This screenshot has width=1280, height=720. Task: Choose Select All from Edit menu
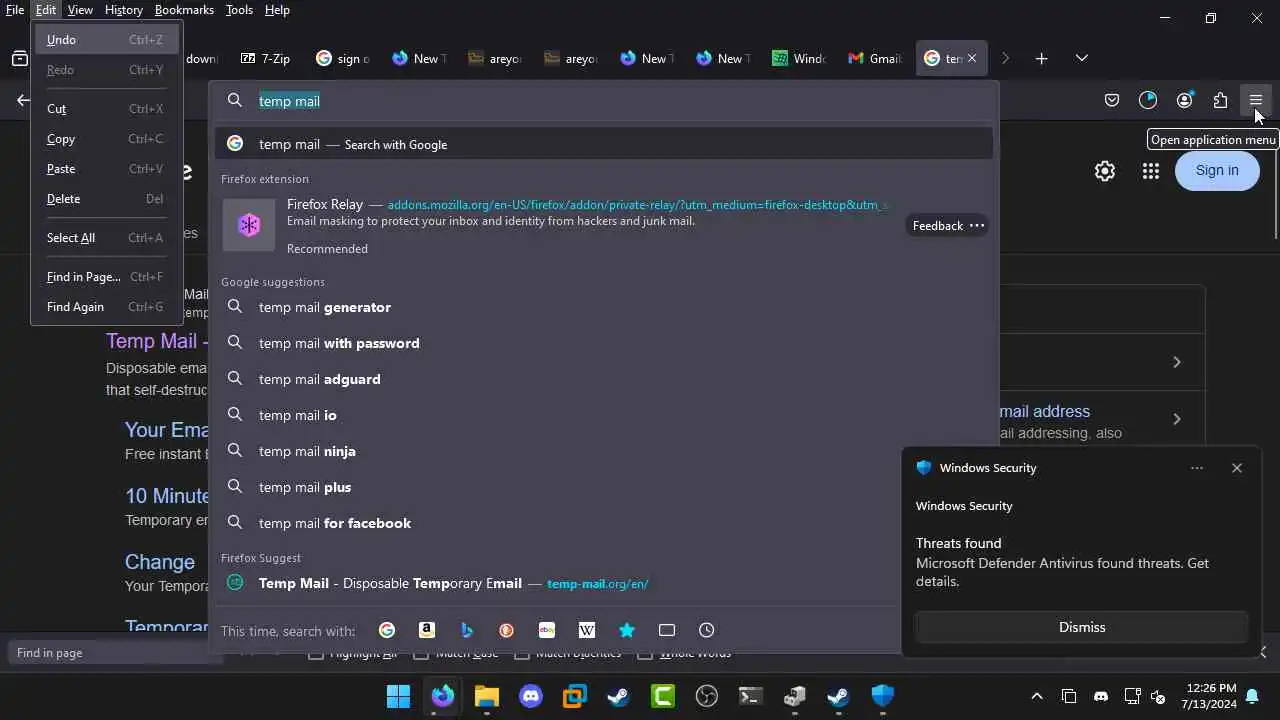(106, 238)
